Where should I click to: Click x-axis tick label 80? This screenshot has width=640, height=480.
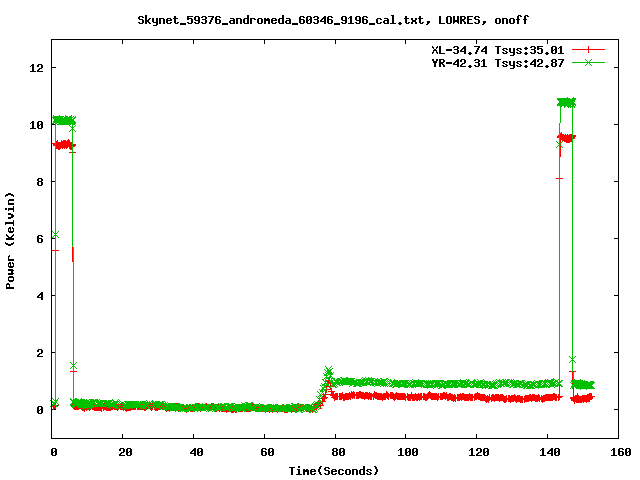coord(338,452)
